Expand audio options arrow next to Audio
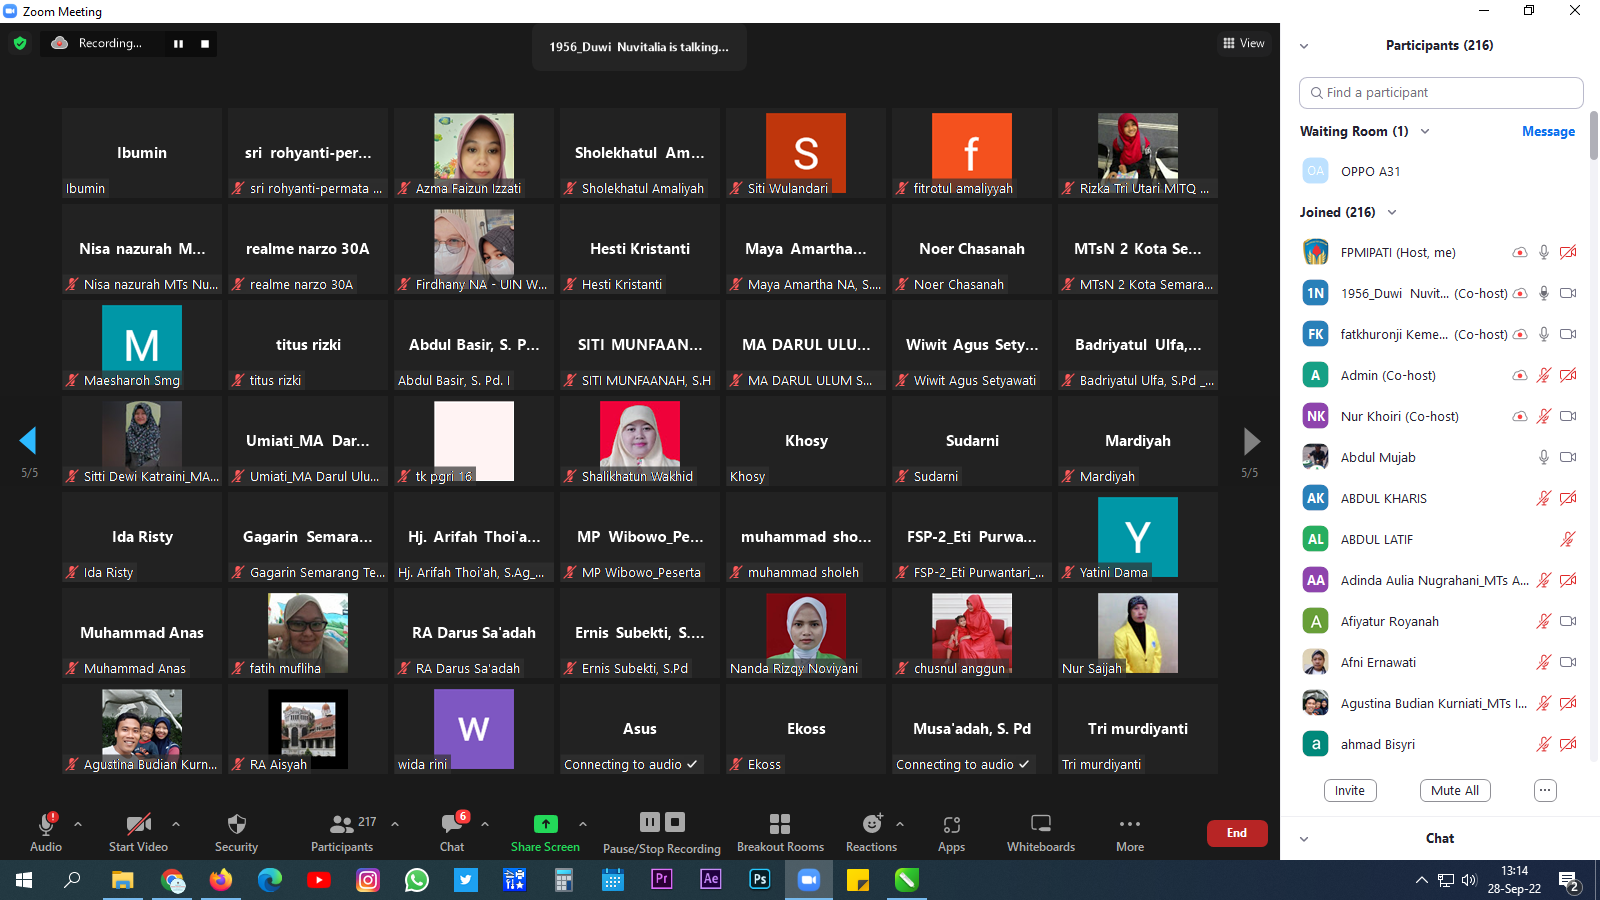The image size is (1600, 900). [x=78, y=824]
